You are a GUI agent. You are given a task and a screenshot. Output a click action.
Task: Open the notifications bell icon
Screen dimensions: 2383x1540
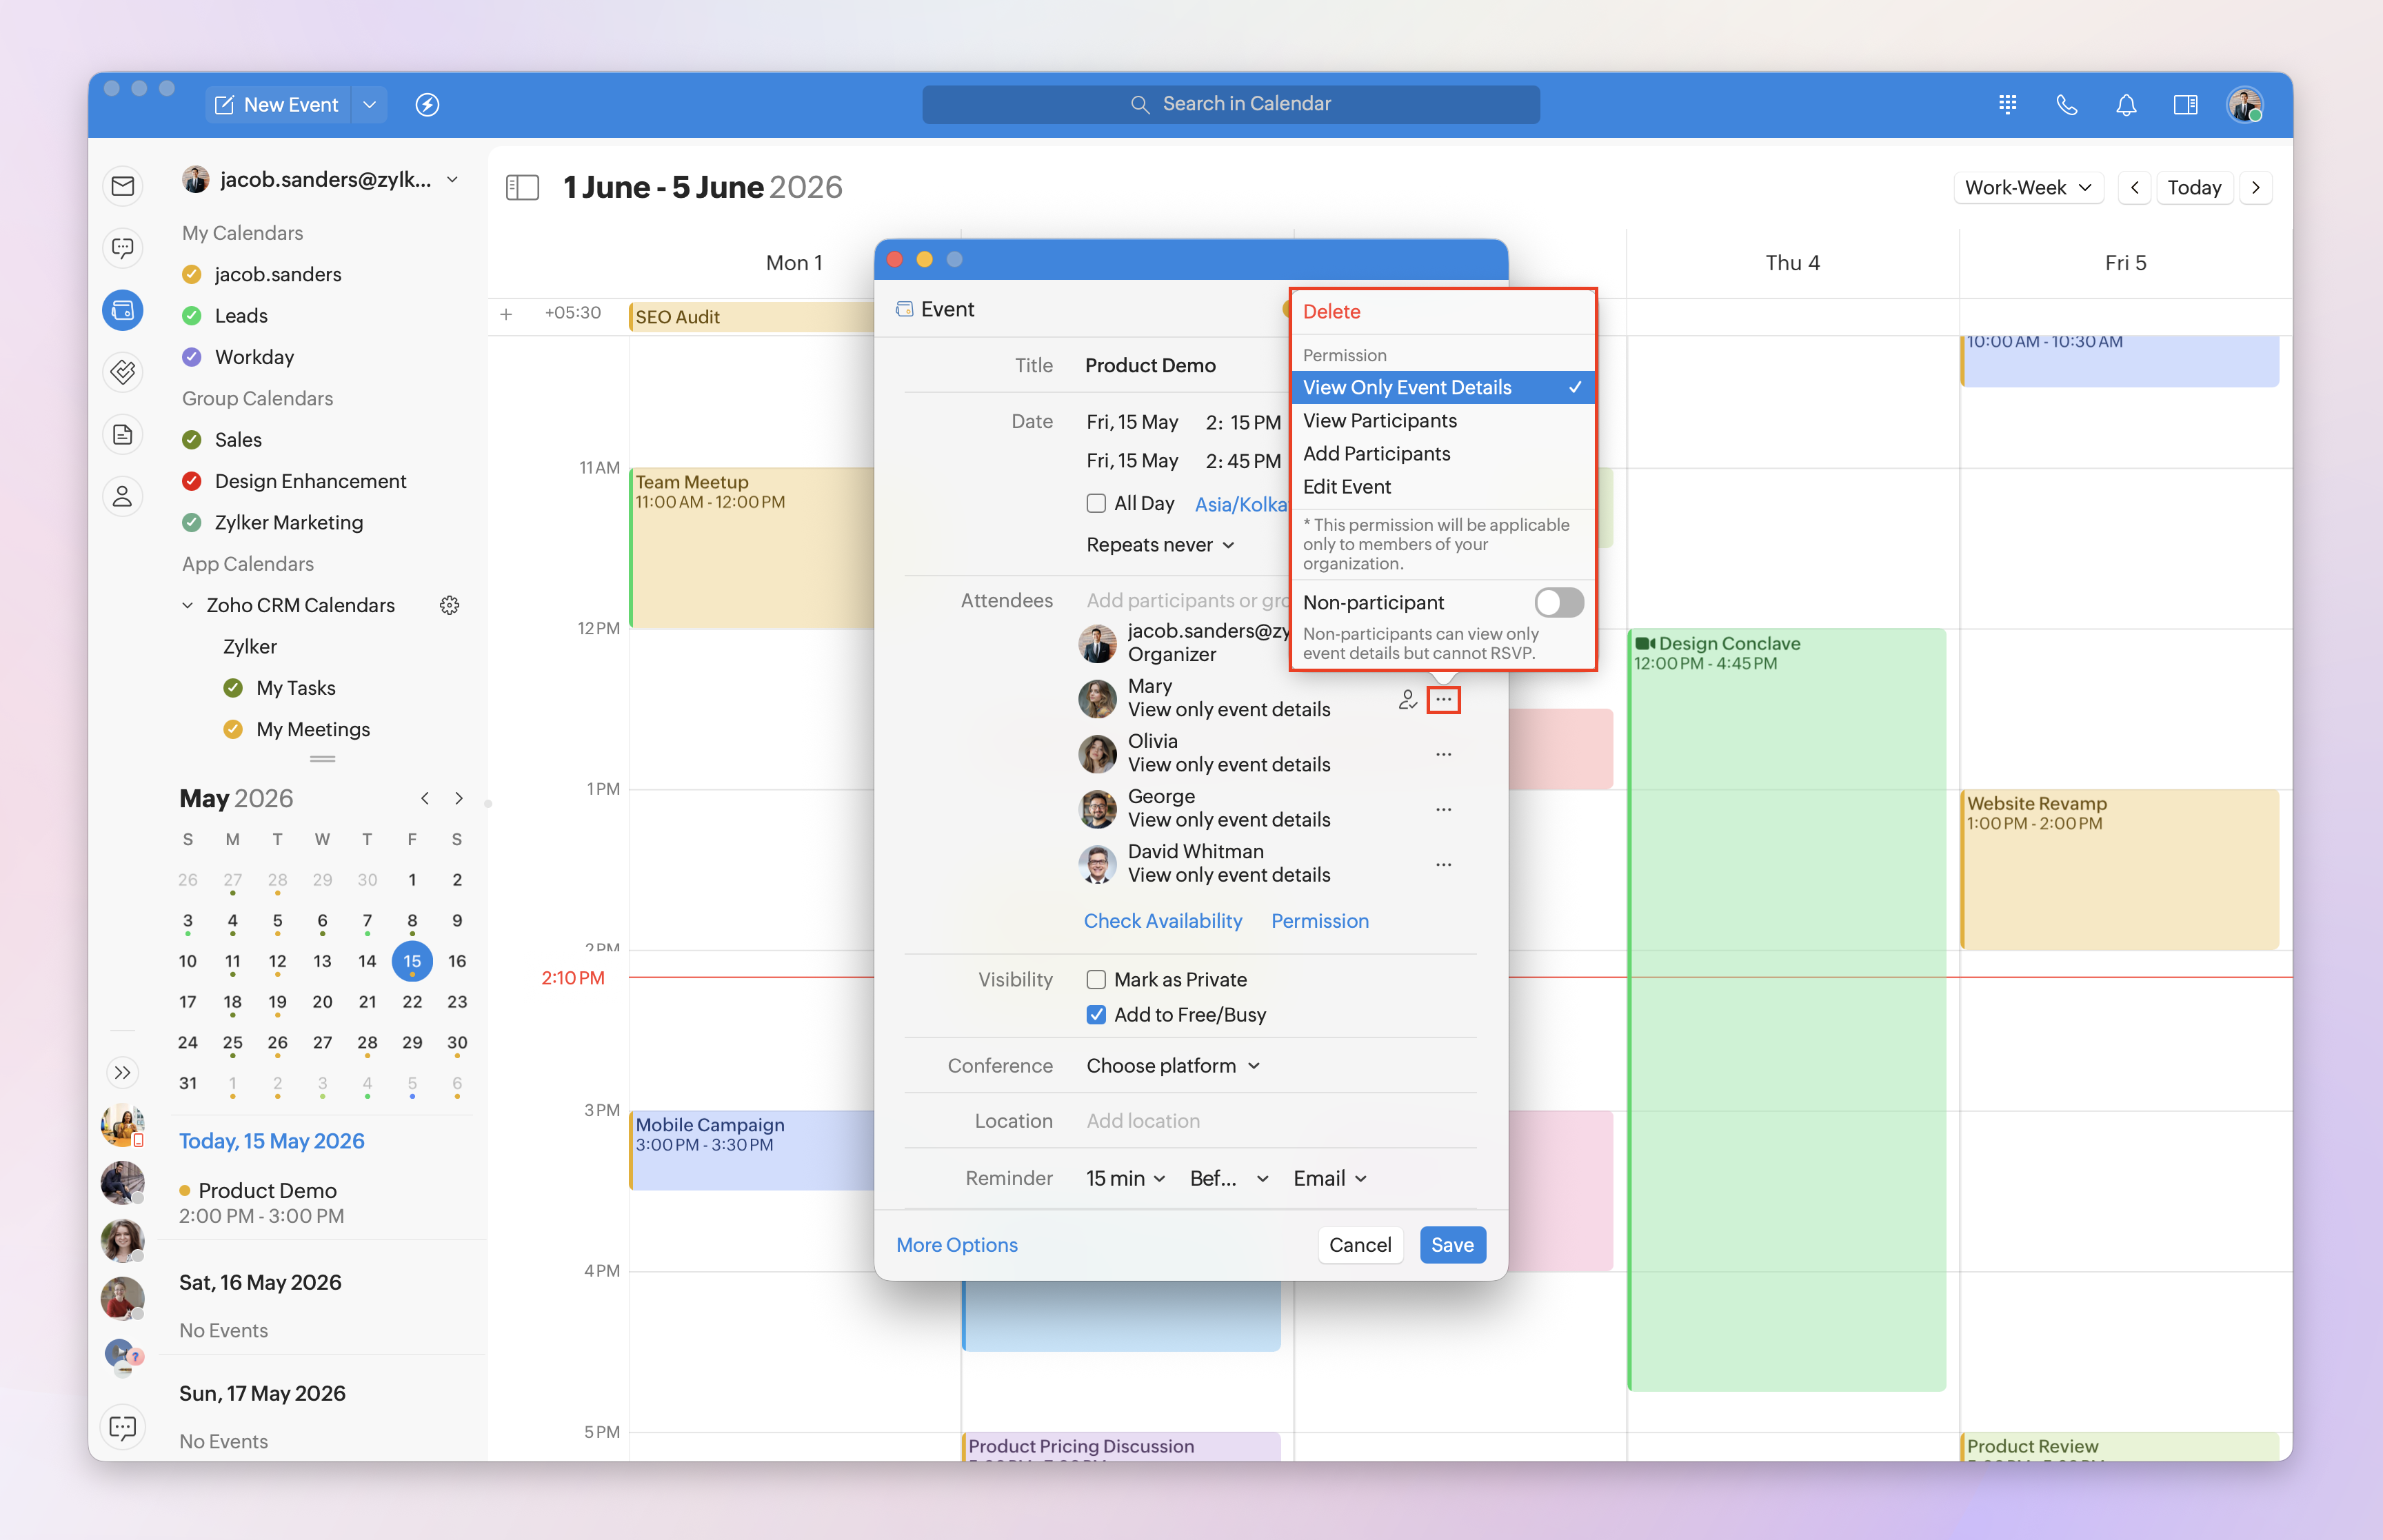pyautogui.click(x=2126, y=105)
